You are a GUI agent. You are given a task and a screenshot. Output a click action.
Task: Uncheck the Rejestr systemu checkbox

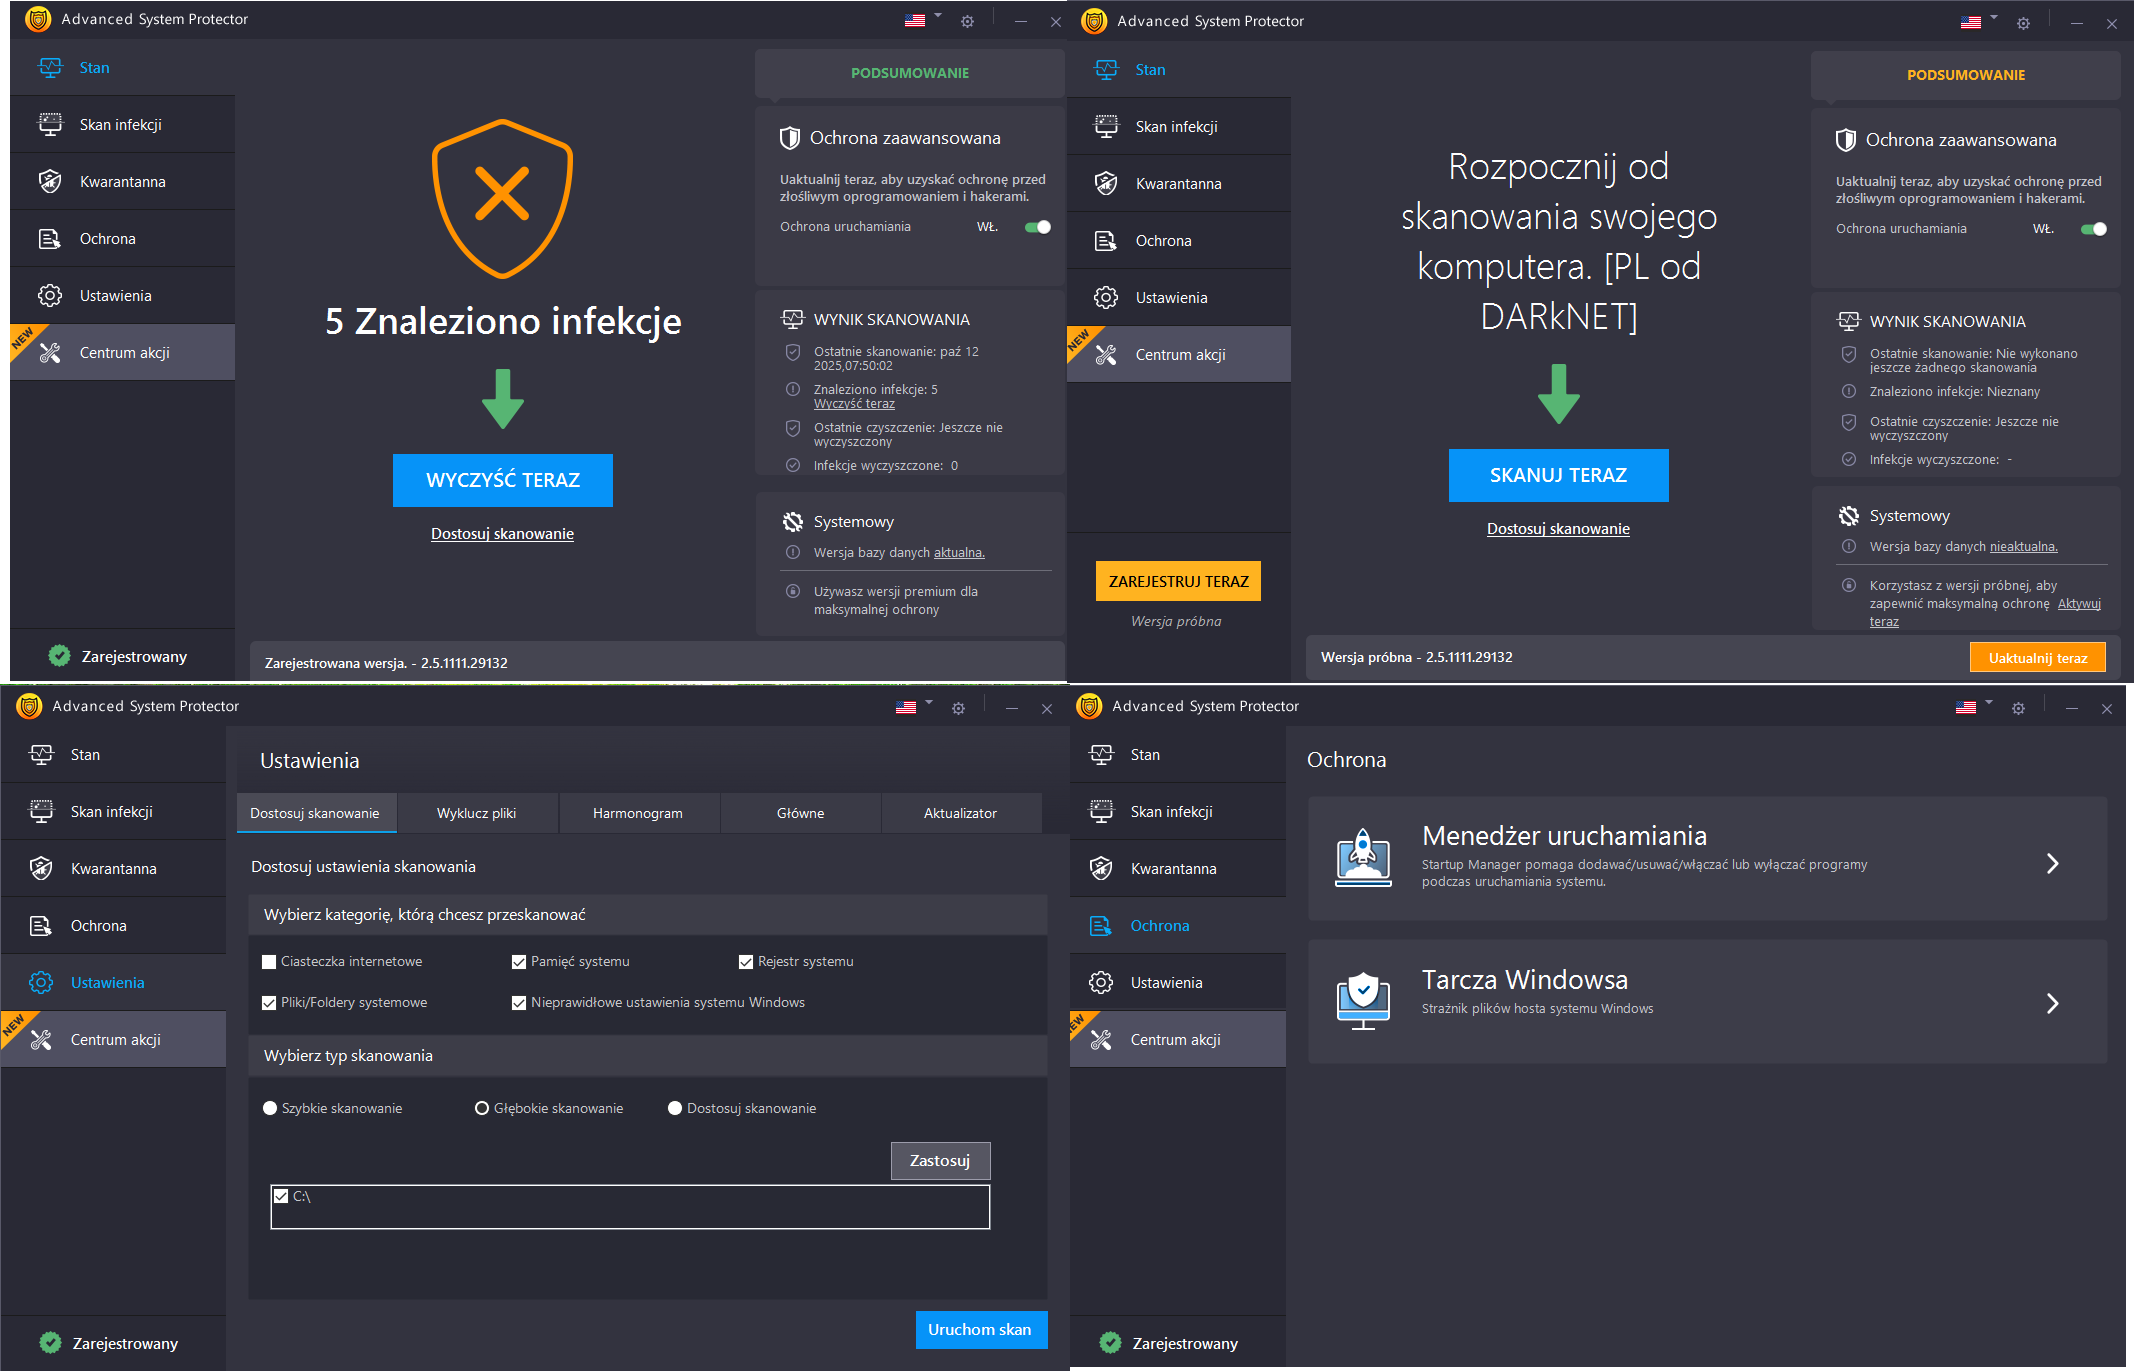[x=745, y=962]
